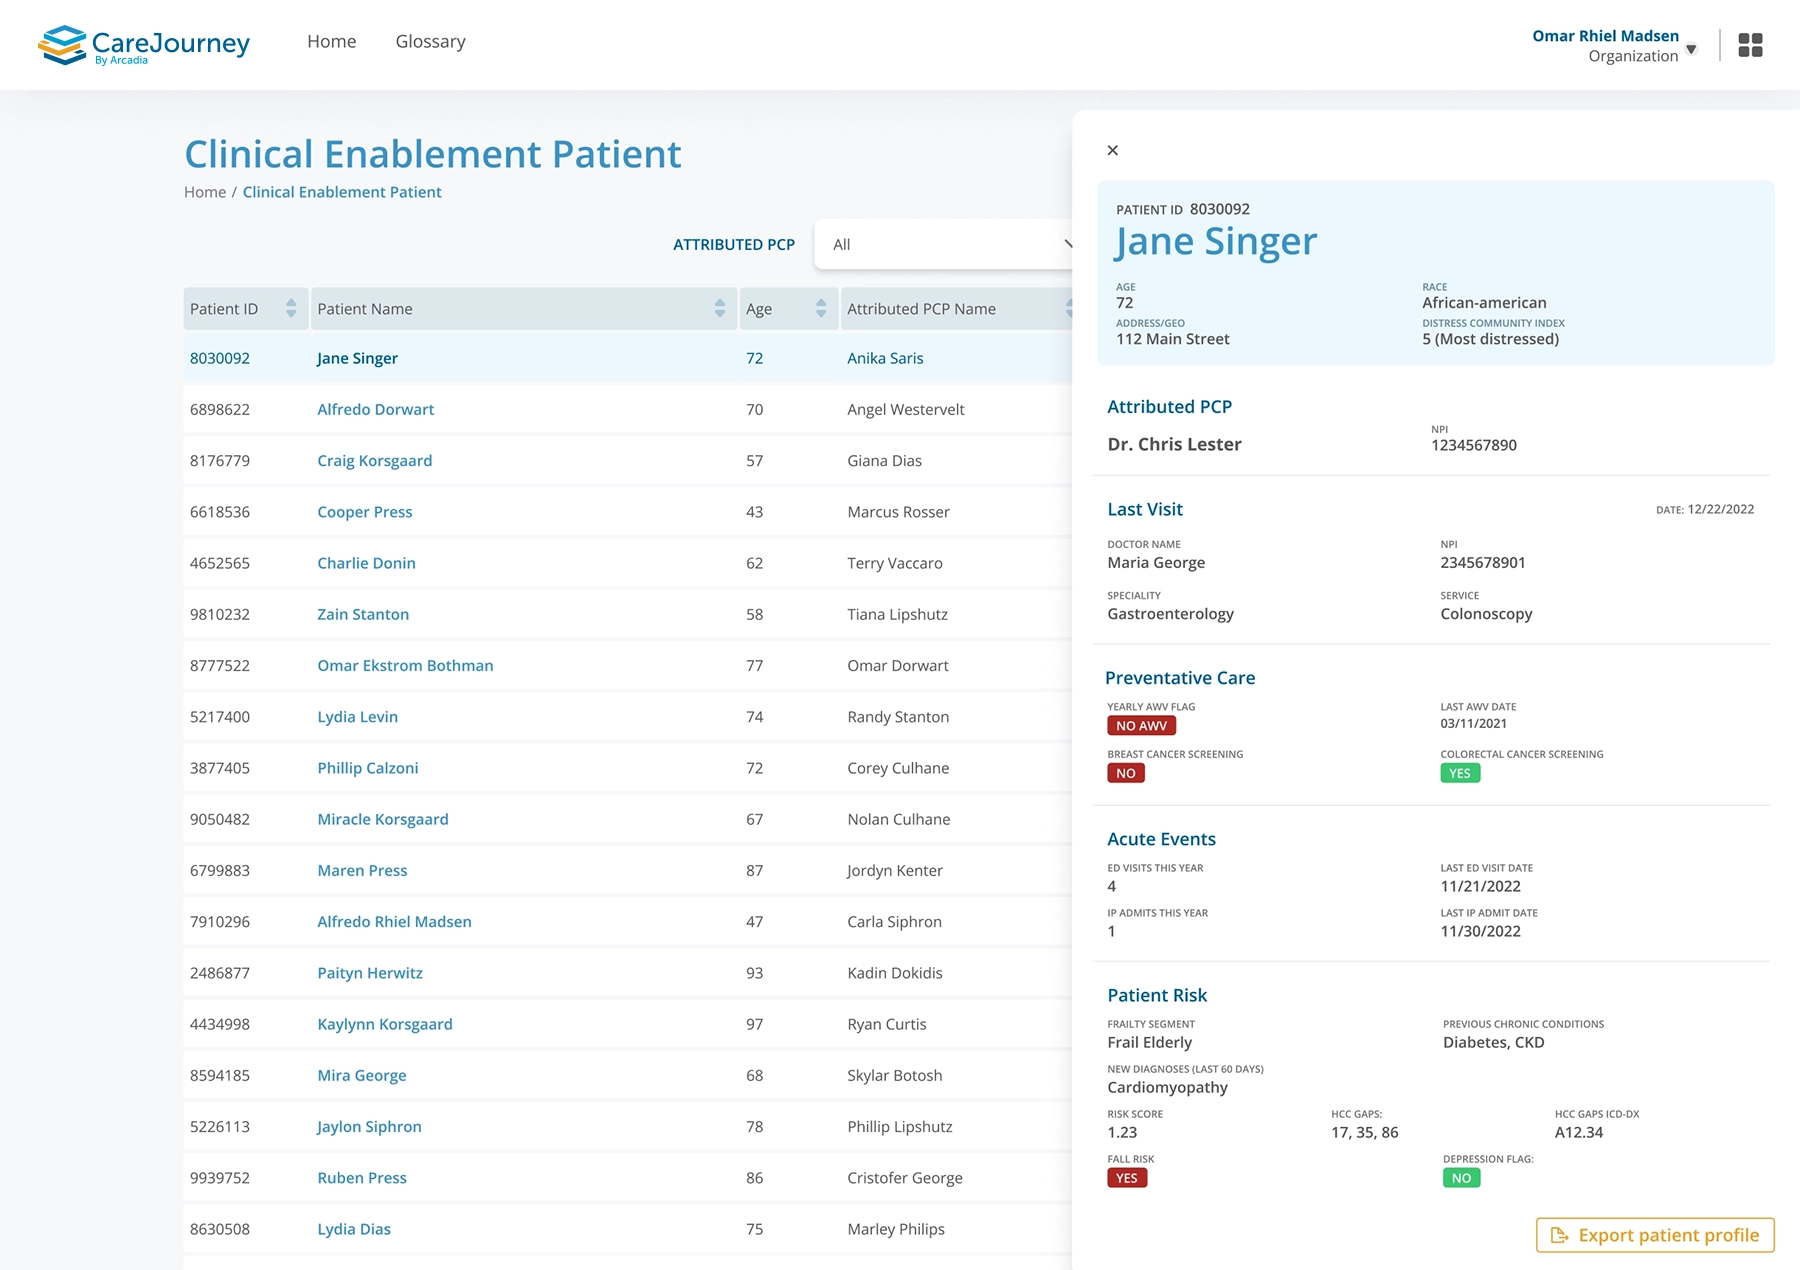Click address 112 Main Street
Viewport: 1800px width, 1270px height.
pos(1173,339)
